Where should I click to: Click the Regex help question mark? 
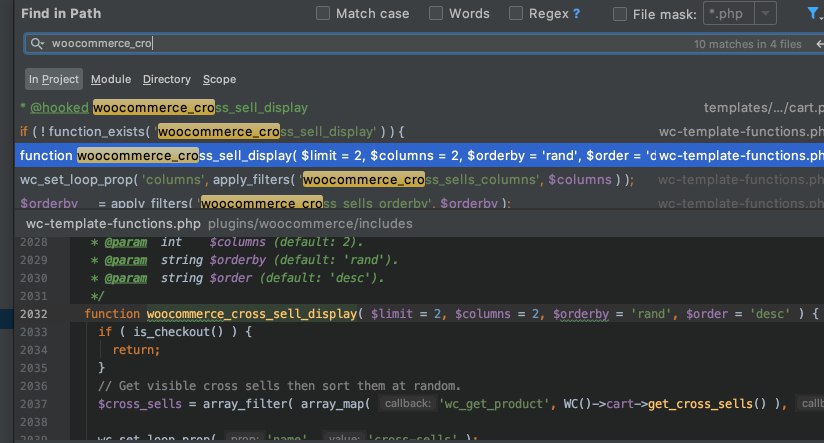[576, 14]
